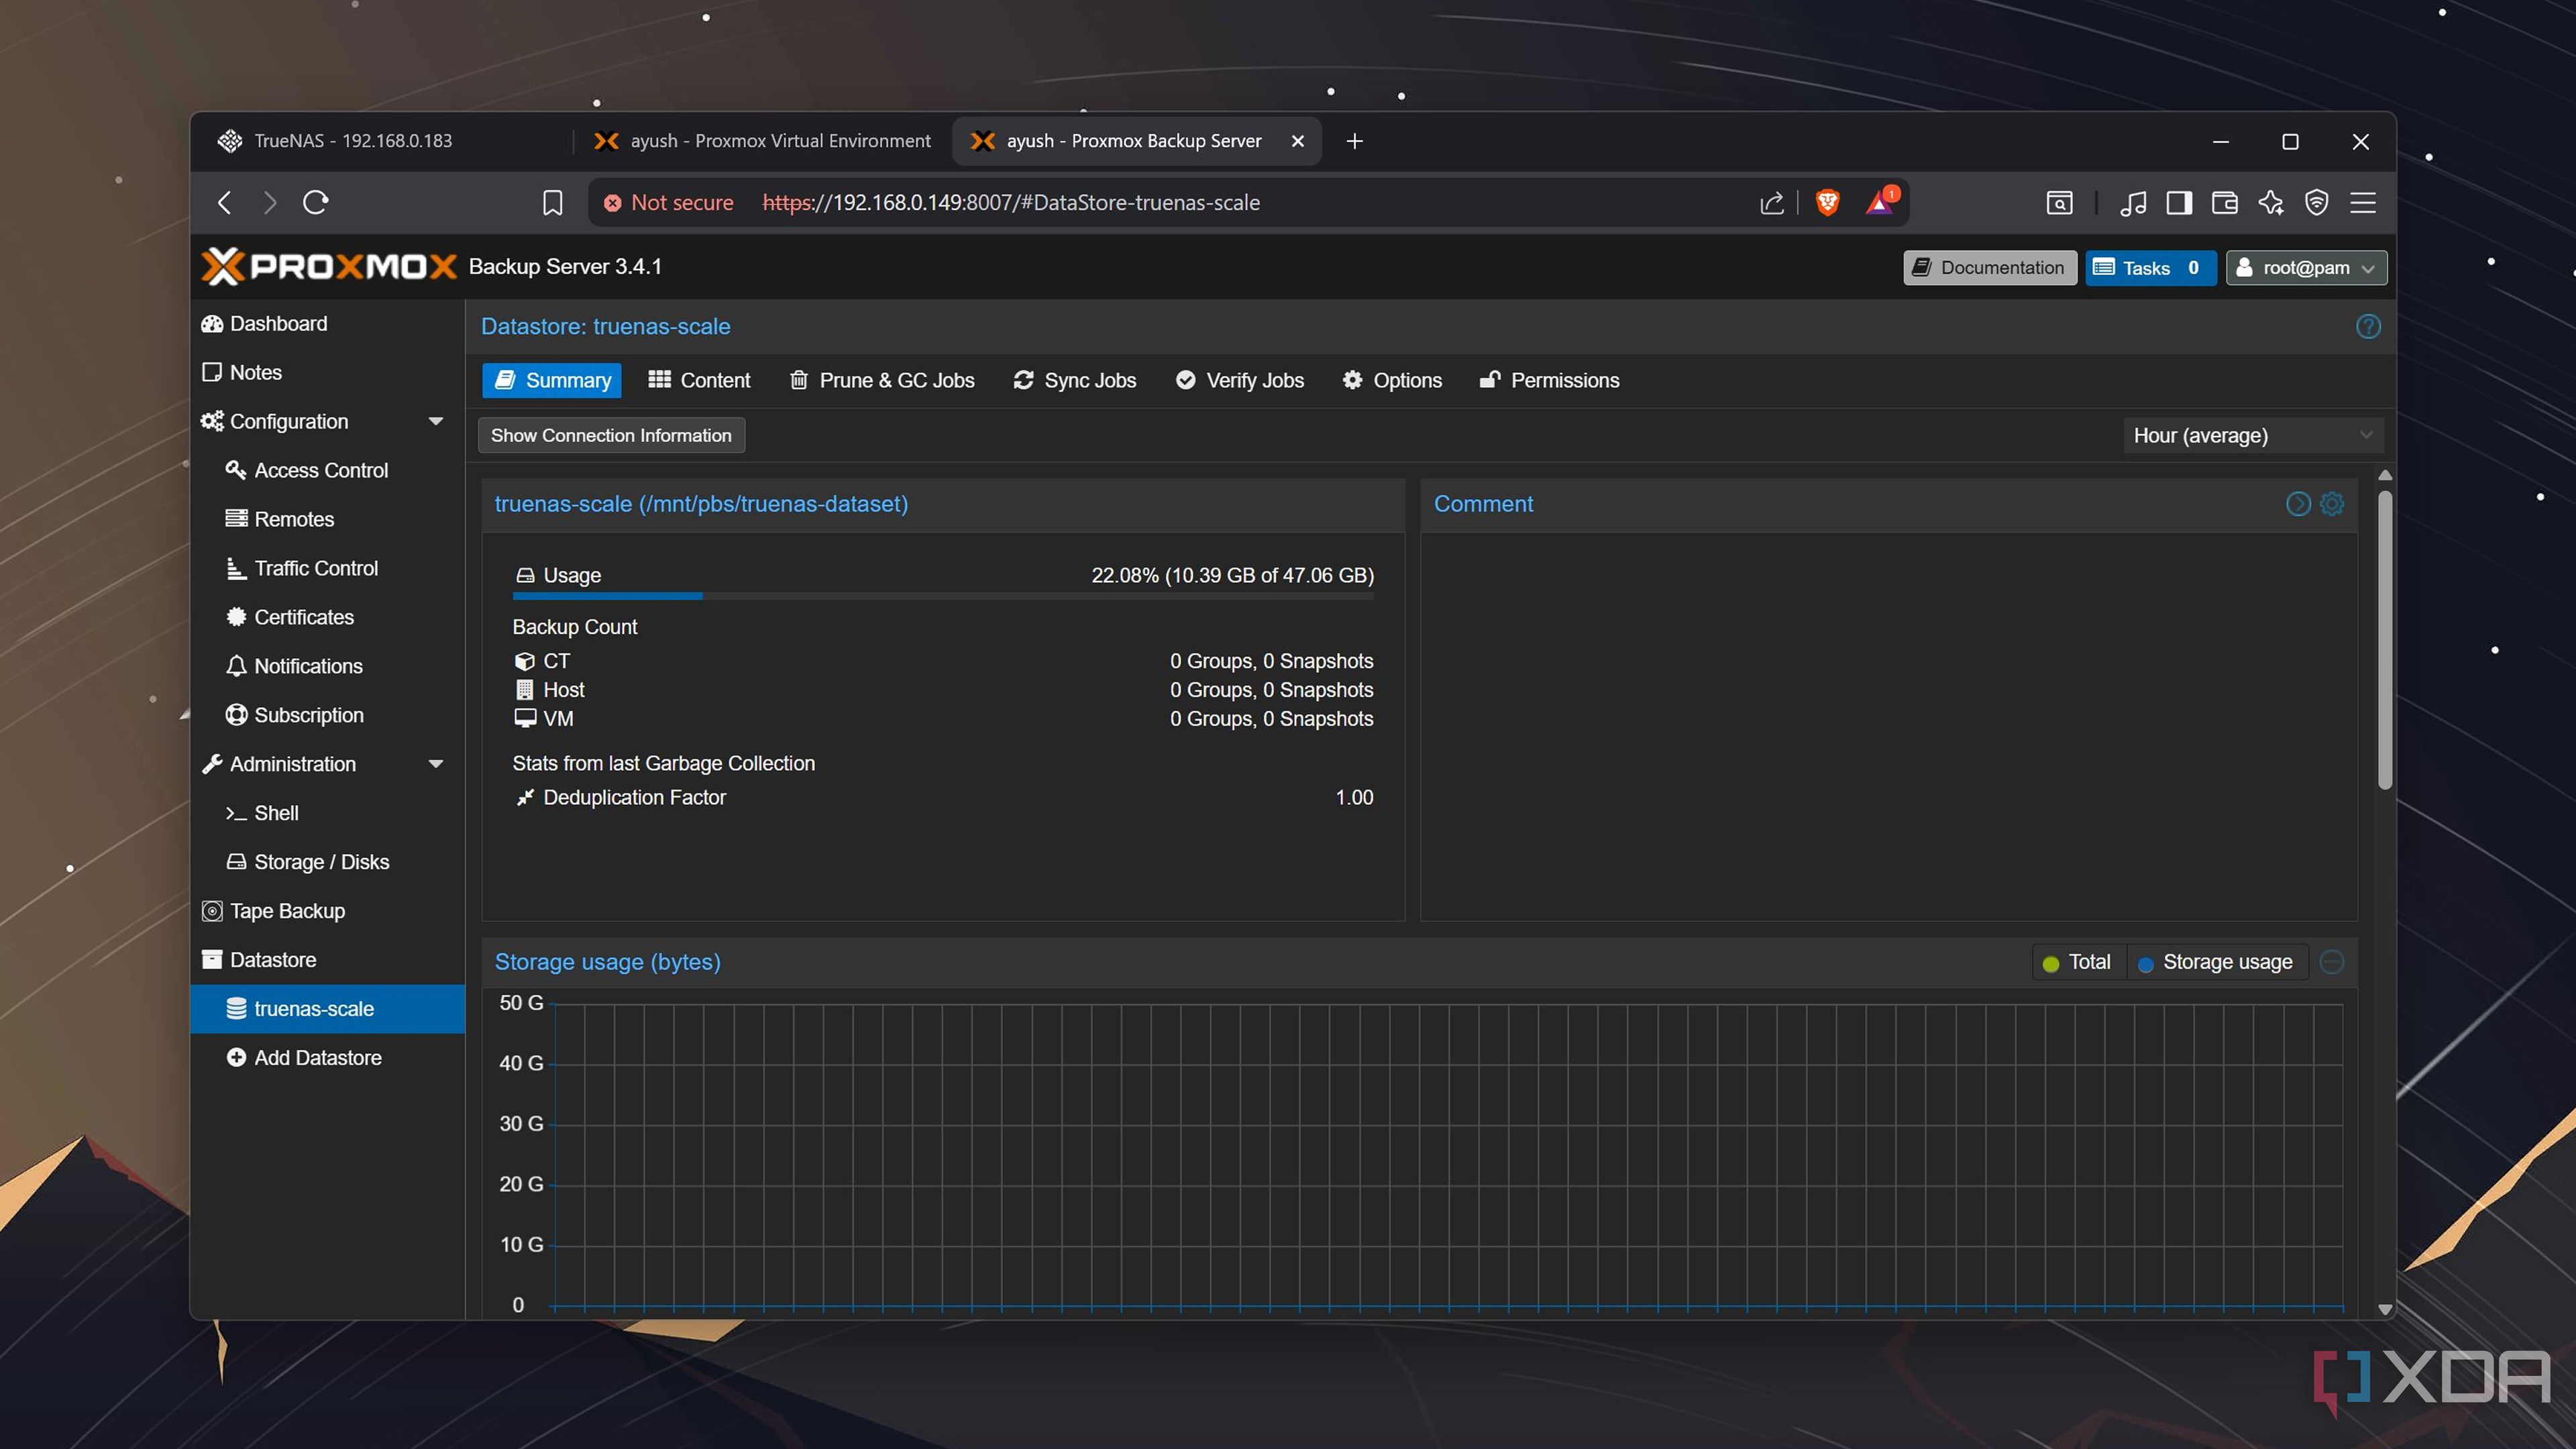Click the share page icon in address bar
The height and width of the screenshot is (1449, 2576).
tap(1772, 203)
